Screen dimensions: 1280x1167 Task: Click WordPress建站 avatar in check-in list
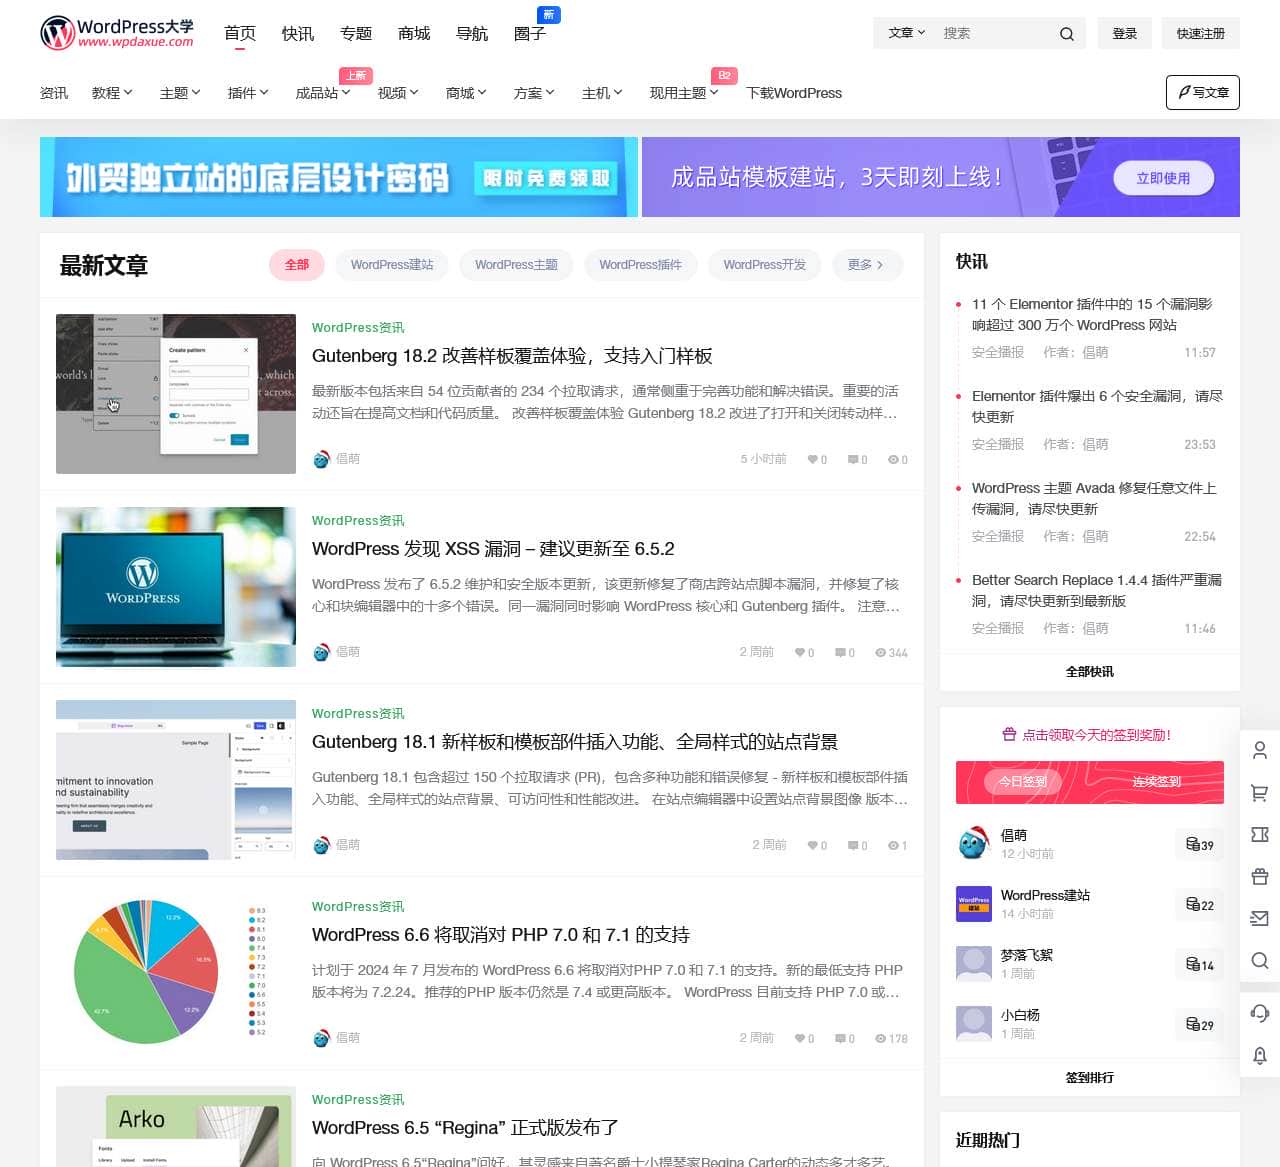tap(973, 903)
